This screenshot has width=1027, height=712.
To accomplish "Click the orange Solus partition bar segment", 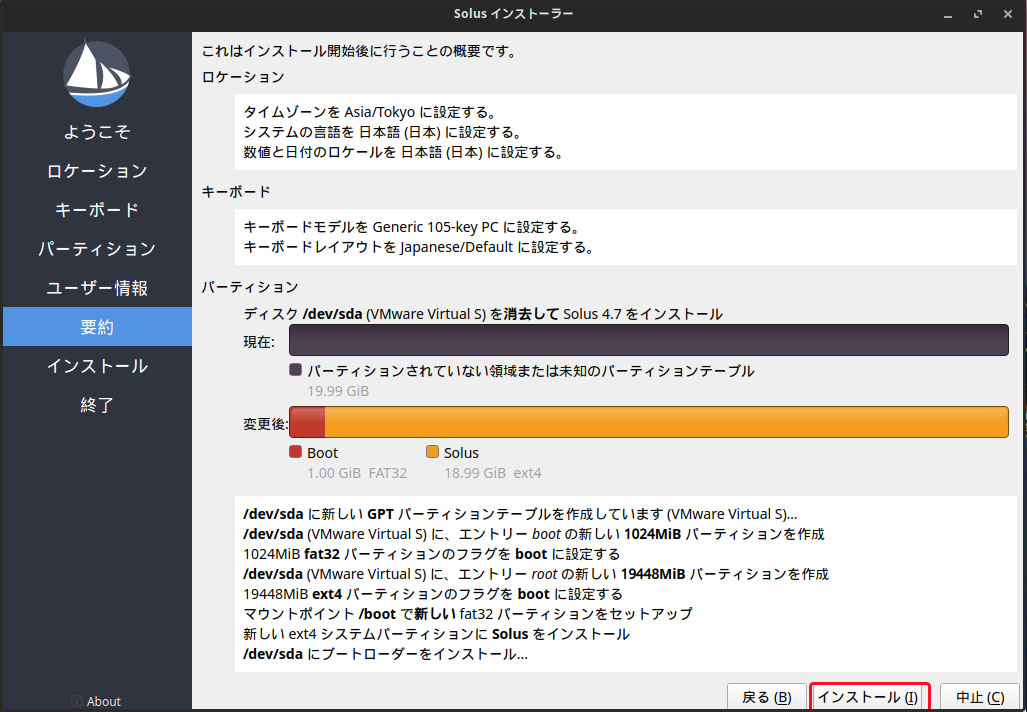I will point(665,422).
